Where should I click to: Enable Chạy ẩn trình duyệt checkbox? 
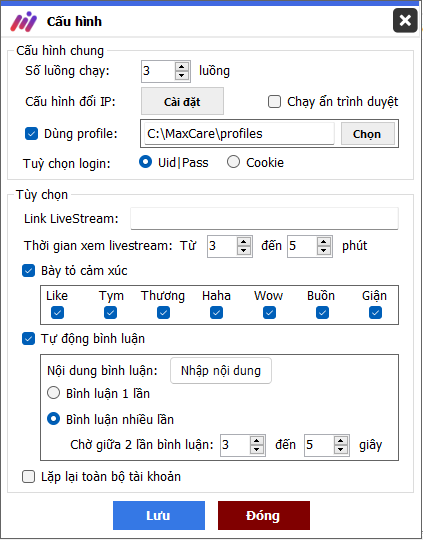pyautogui.click(x=274, y=102)
